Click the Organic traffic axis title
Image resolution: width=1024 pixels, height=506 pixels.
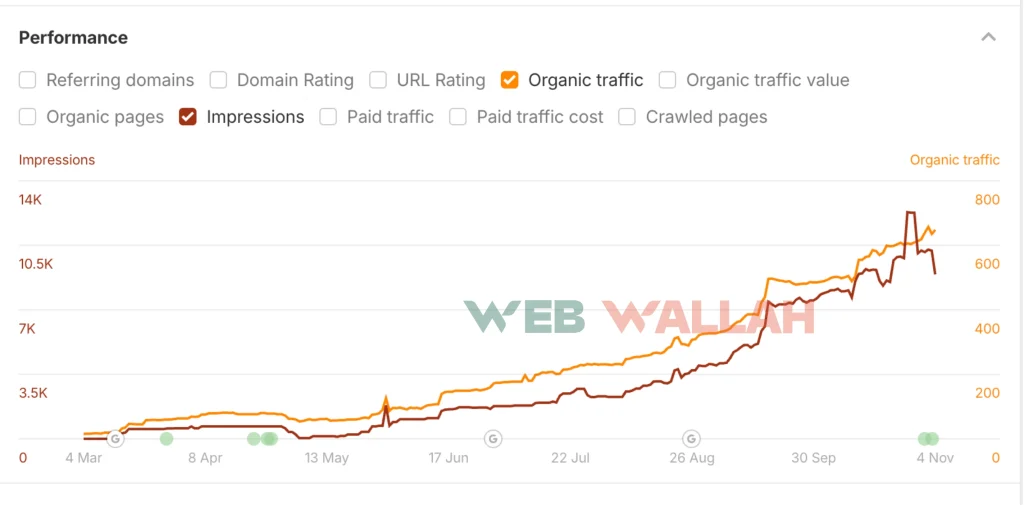tap(954, 160)
